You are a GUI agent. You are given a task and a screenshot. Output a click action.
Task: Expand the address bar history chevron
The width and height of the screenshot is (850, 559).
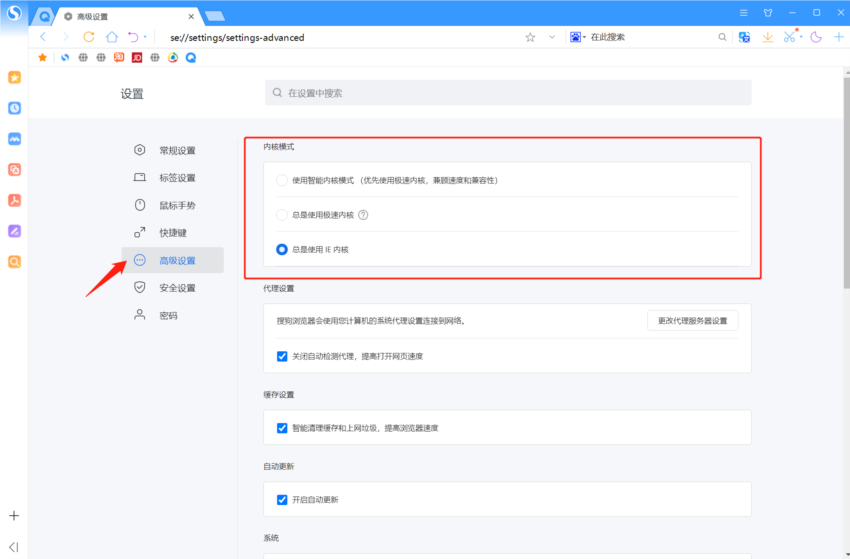(x=552, y=37)
